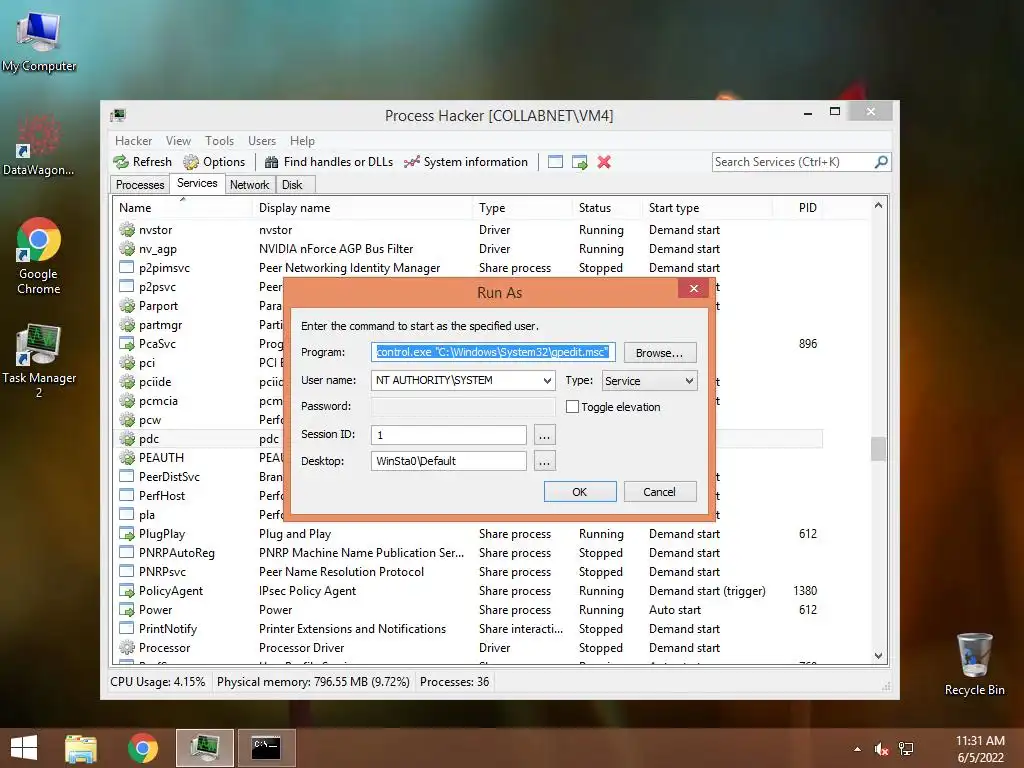Open Chrome from the taskbar
The image size is (1024, 768).
tap(142, 748)
